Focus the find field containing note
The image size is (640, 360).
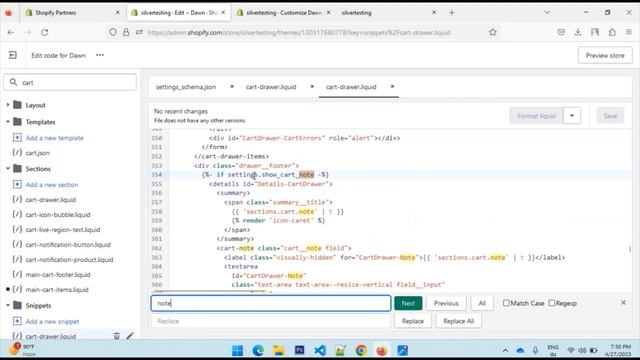(271, 303)
